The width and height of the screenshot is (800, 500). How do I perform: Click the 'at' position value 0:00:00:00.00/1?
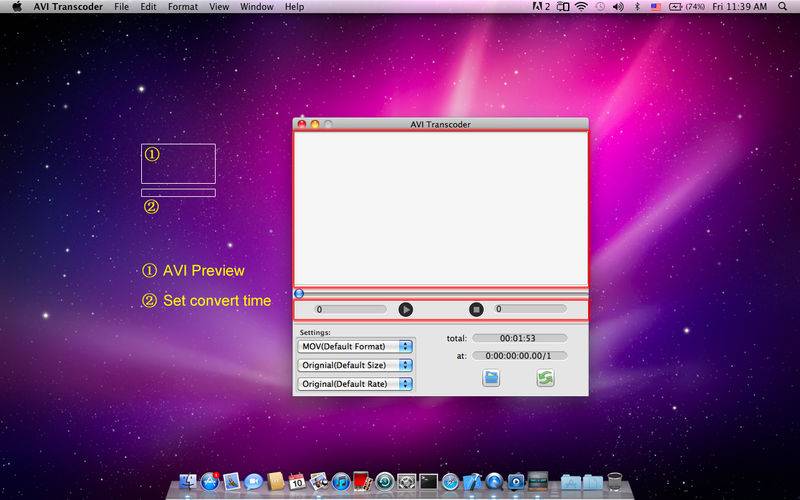(x=519, y=356)
